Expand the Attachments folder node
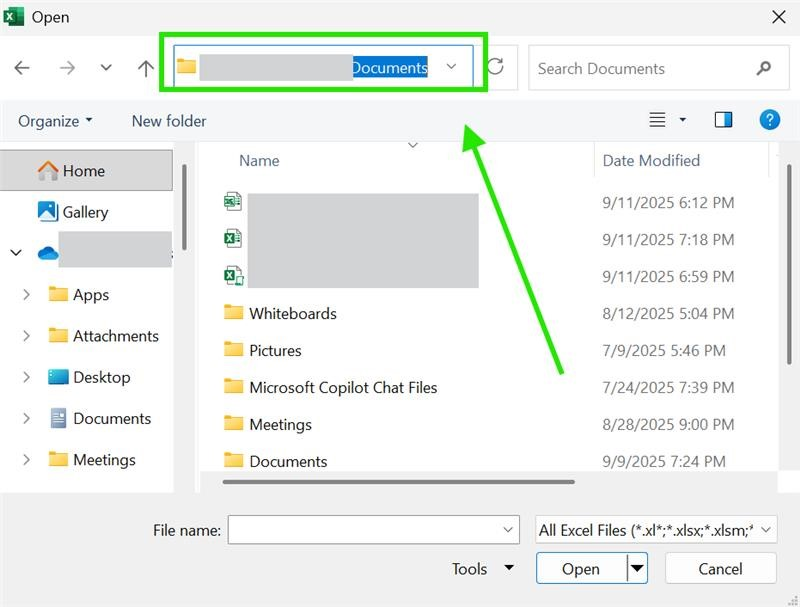This screenshot has width=800, height=607. pyautogui.click(x=27, y=336)
